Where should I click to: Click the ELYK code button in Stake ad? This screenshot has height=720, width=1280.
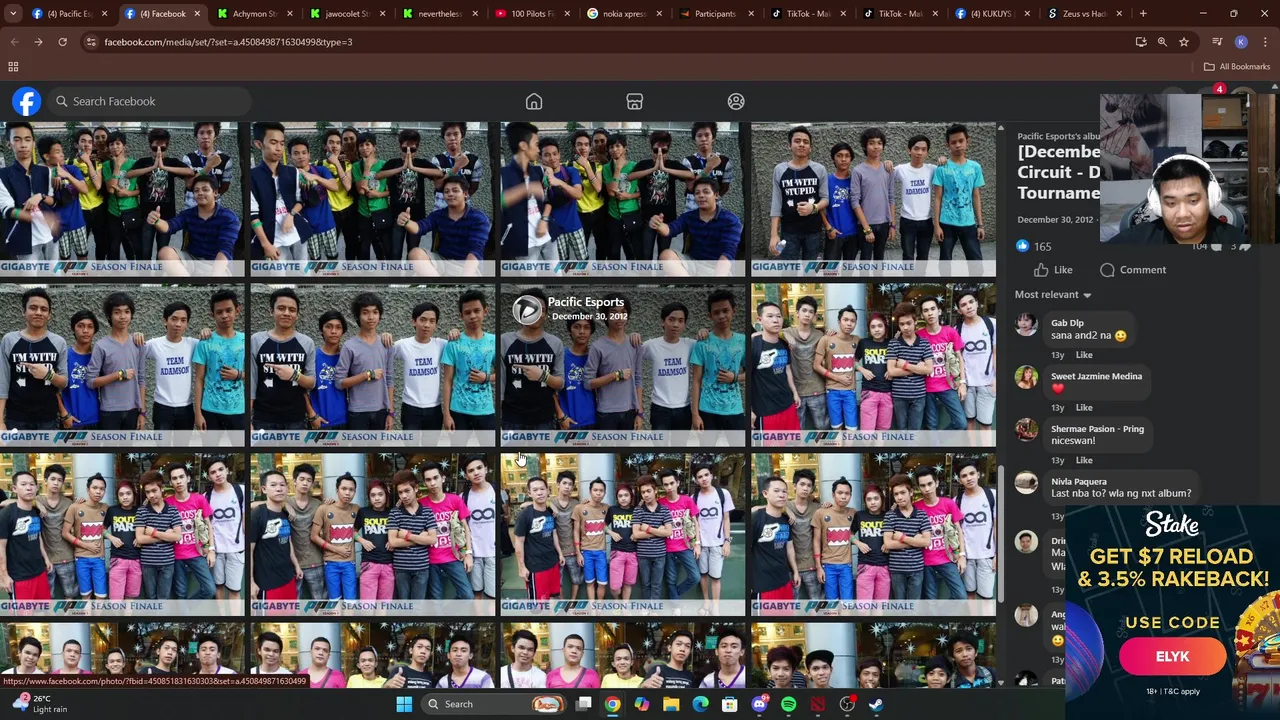[1172, 657]
